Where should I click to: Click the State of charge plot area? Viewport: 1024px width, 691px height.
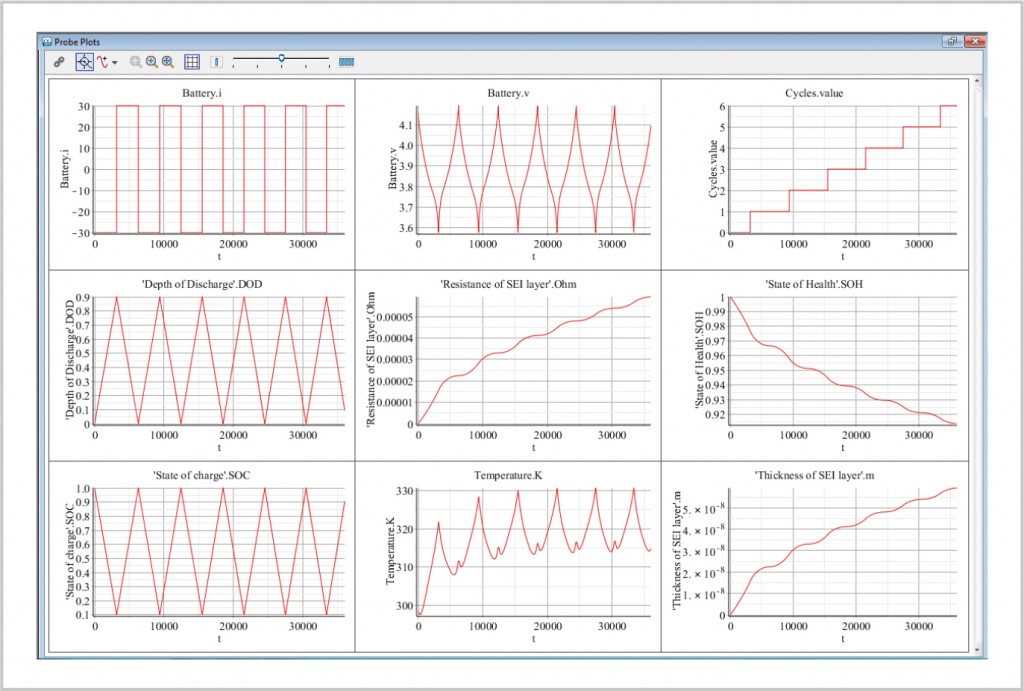[x=219, y=551]
